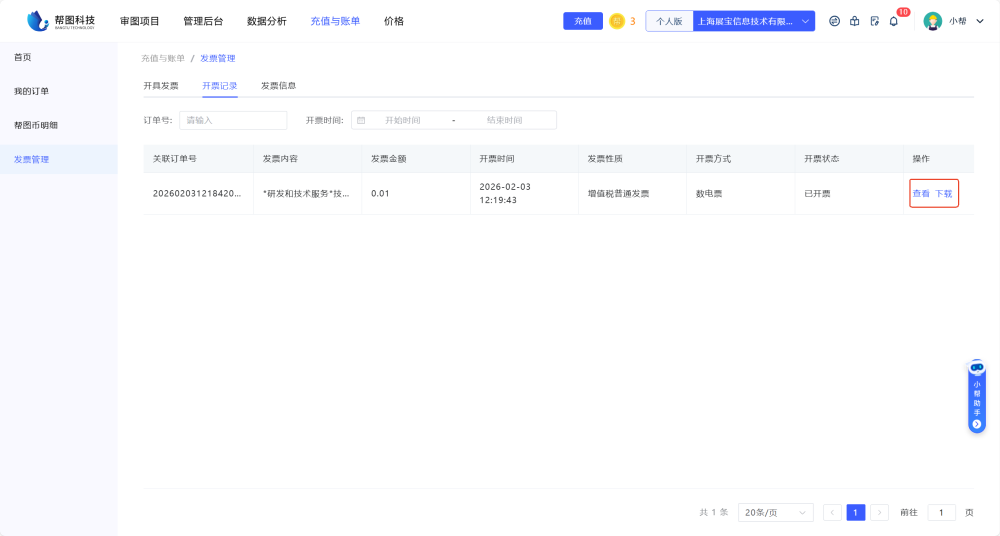1000x536 pixels.
Task: Click the 充值 button
Action: click(x=582, y=21)
